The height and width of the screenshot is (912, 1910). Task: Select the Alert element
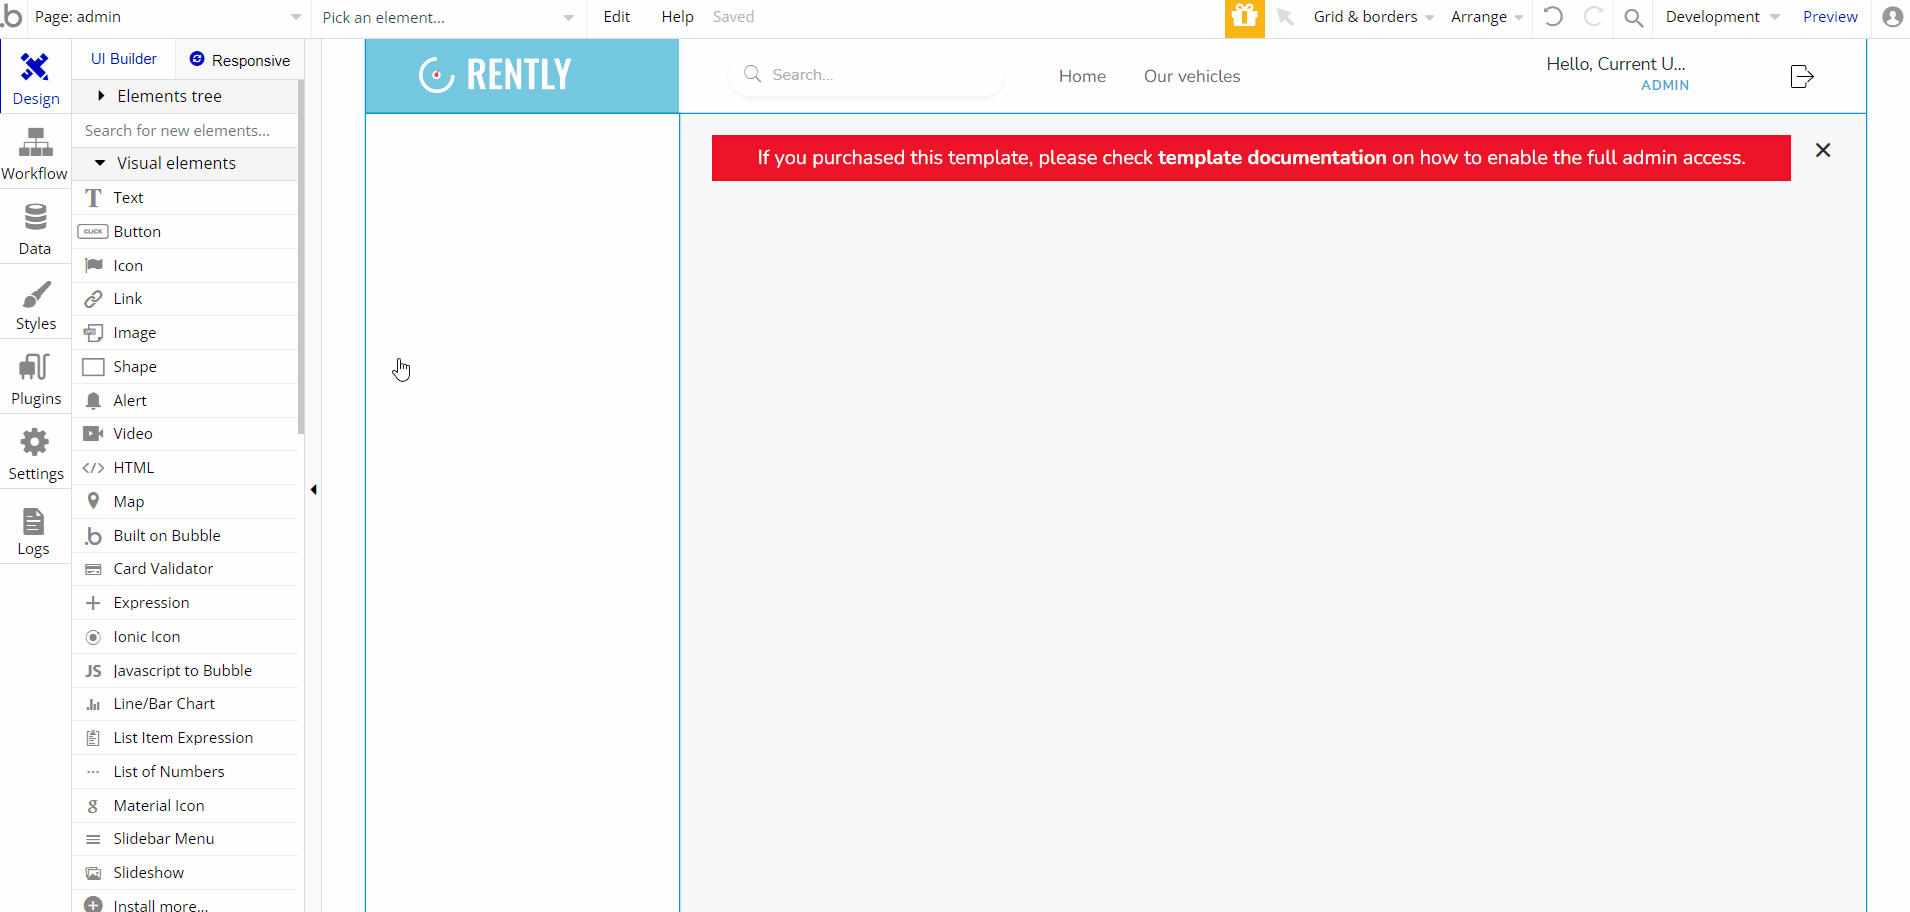[186, 401]
